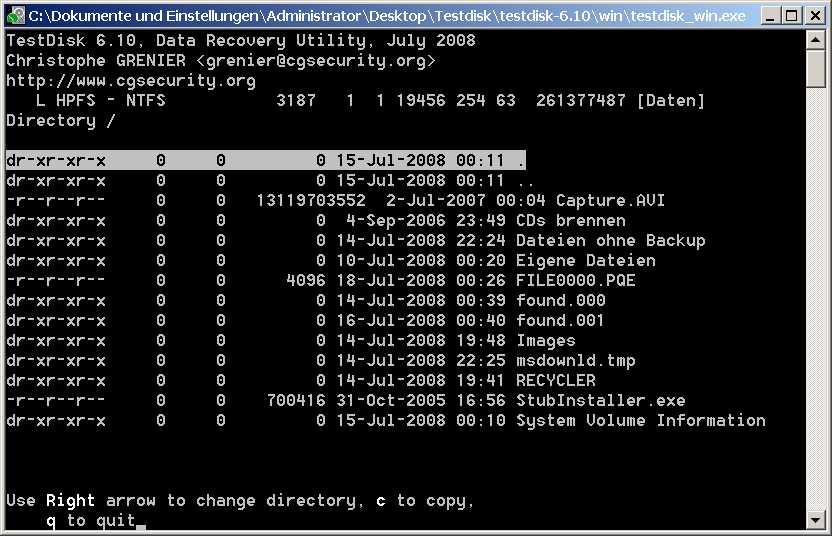832x536 pixels.
Task: Click the 13119703552 file size value
Action: point(311,201)
